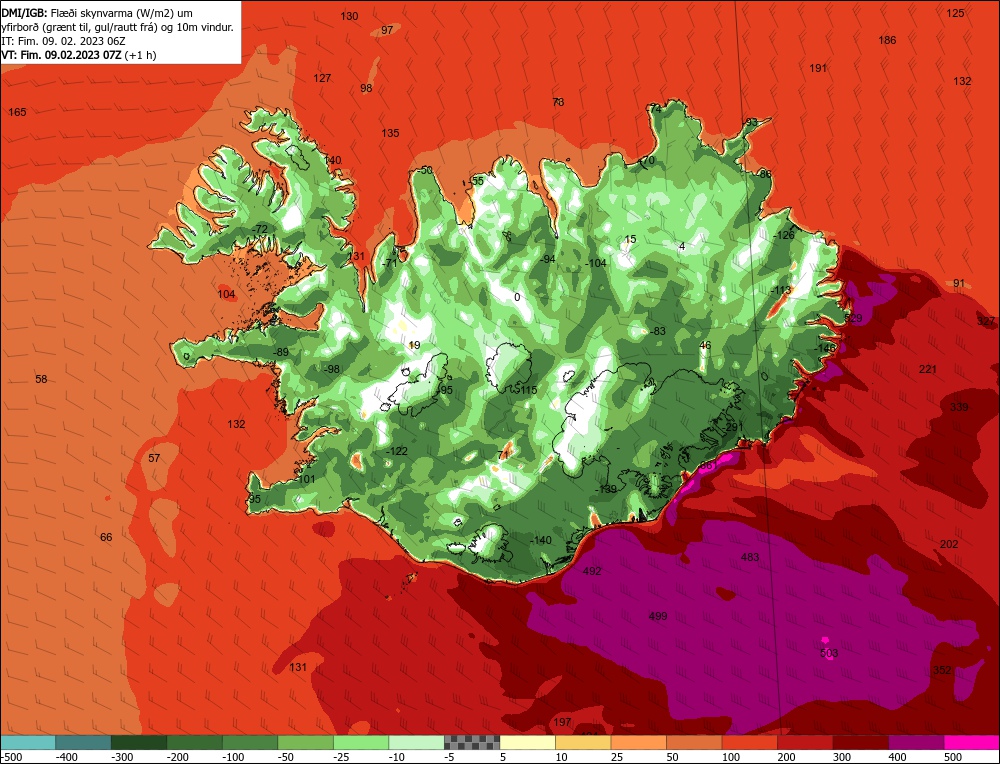Click the map value 529
This screenshot has width=1000, height=764.
(x=853, y=318)
